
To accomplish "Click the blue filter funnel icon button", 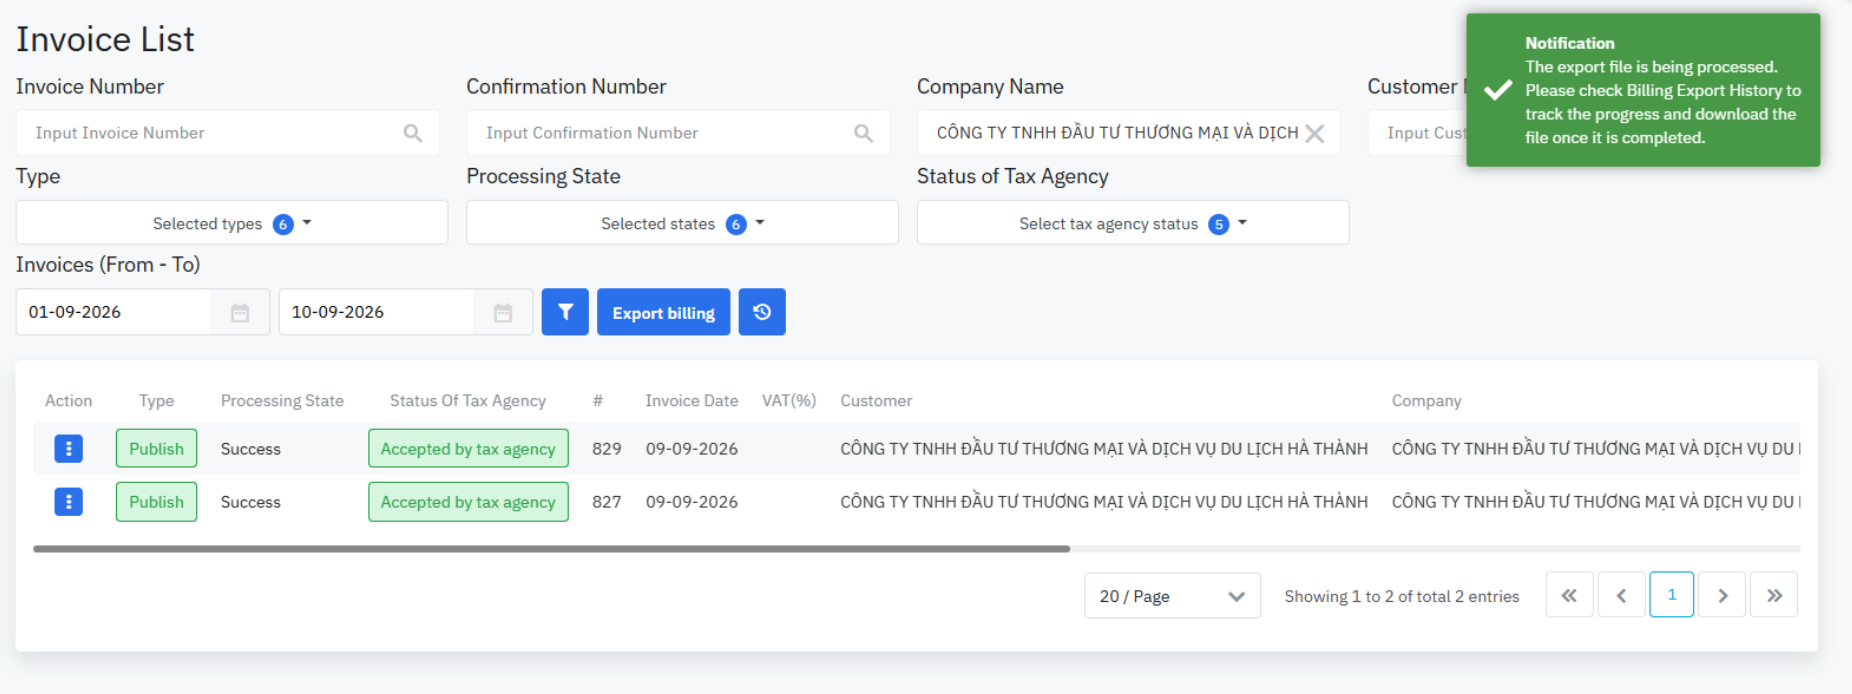I will pos(565,312).
